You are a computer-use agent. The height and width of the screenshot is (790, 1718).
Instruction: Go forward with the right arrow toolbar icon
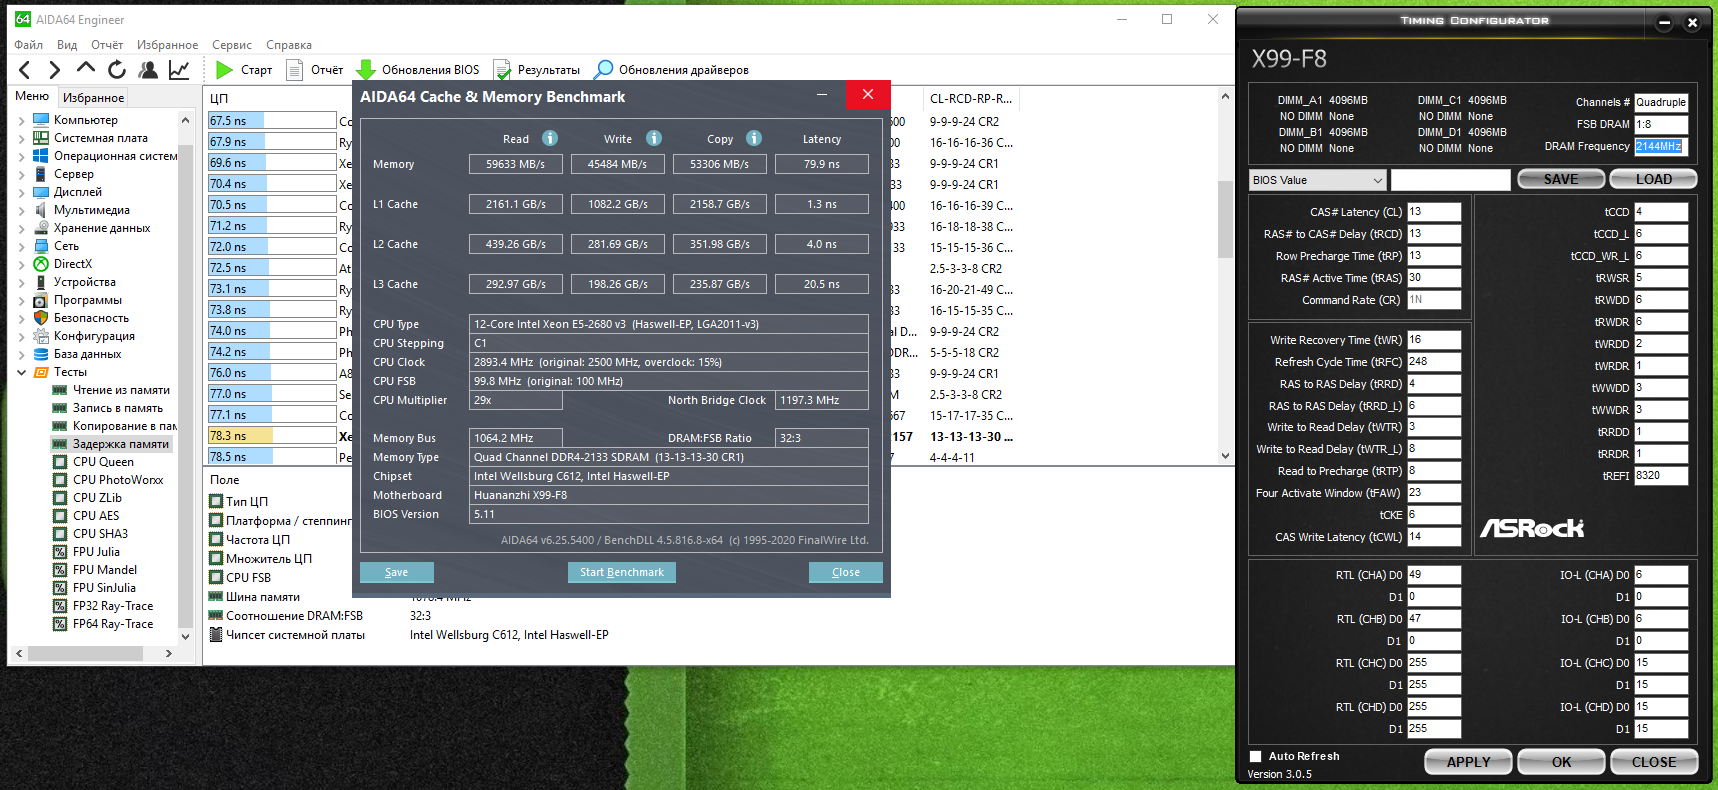coord(55,69)
